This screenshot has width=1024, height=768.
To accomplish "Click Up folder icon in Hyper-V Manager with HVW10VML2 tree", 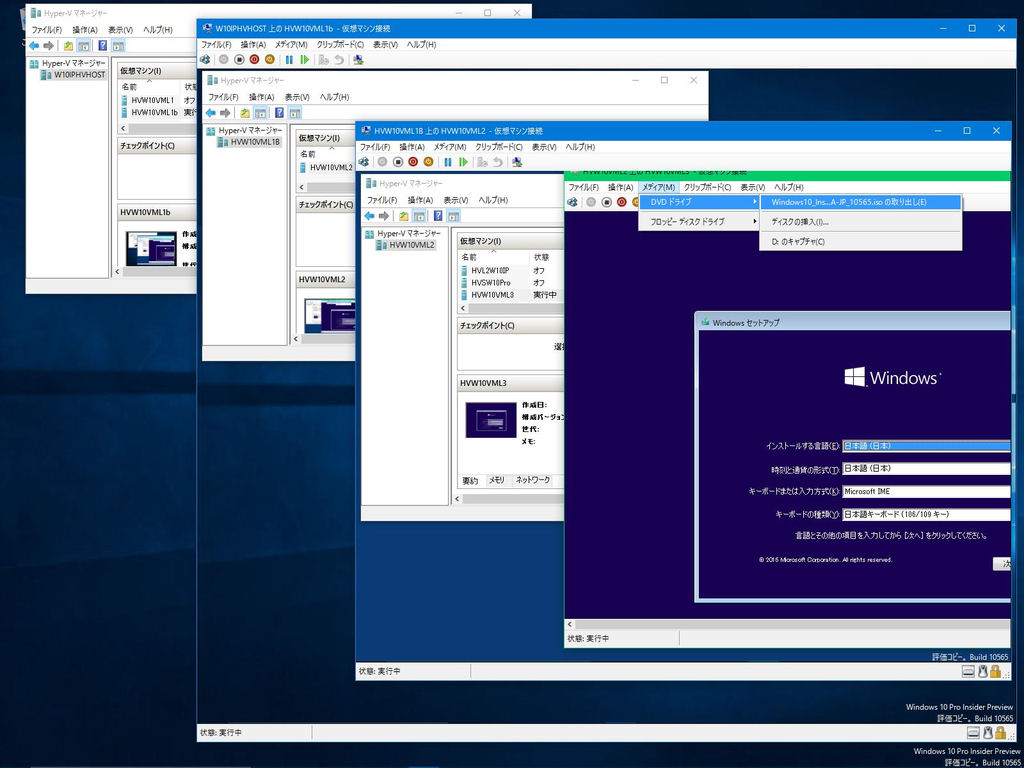I will 404,216.
